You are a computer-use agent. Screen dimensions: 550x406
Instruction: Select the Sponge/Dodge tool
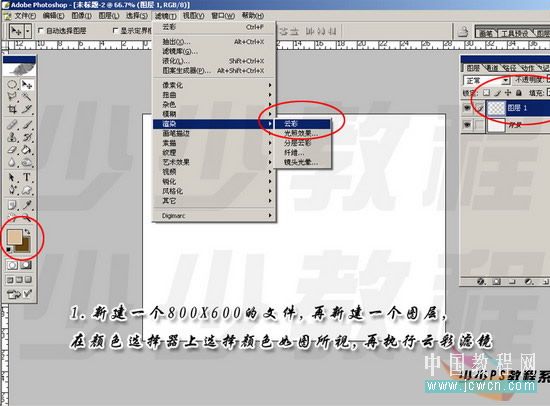coord(27,162)
